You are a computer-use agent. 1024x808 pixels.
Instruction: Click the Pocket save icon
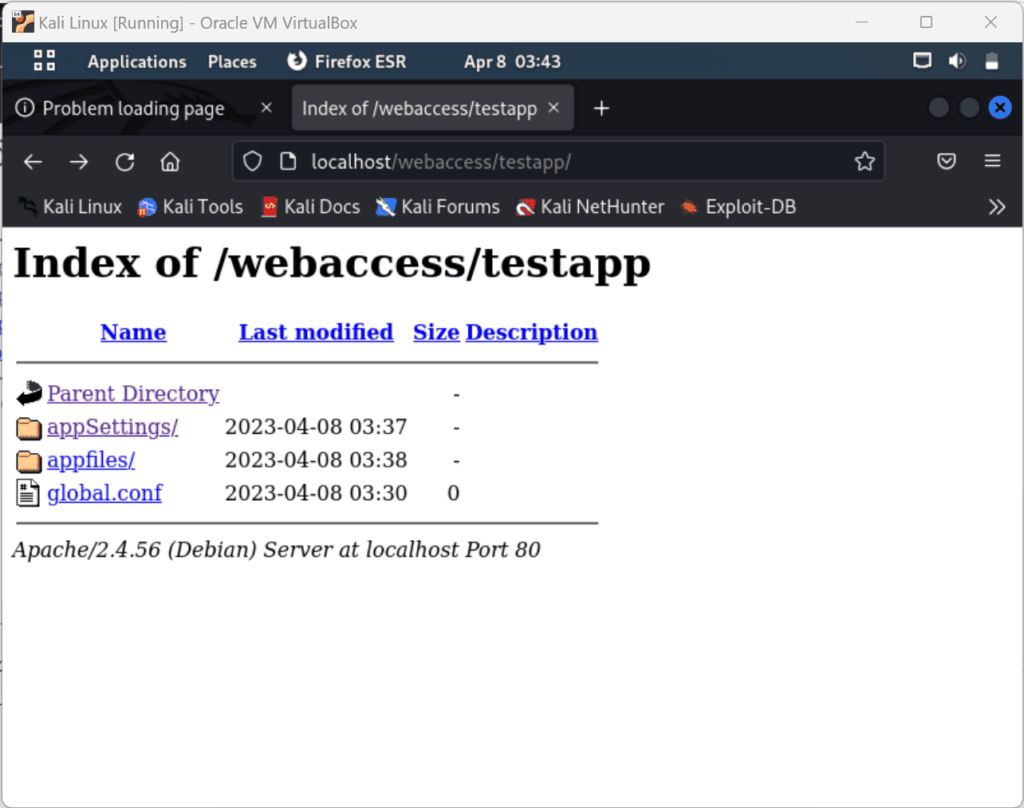point(946,162)
